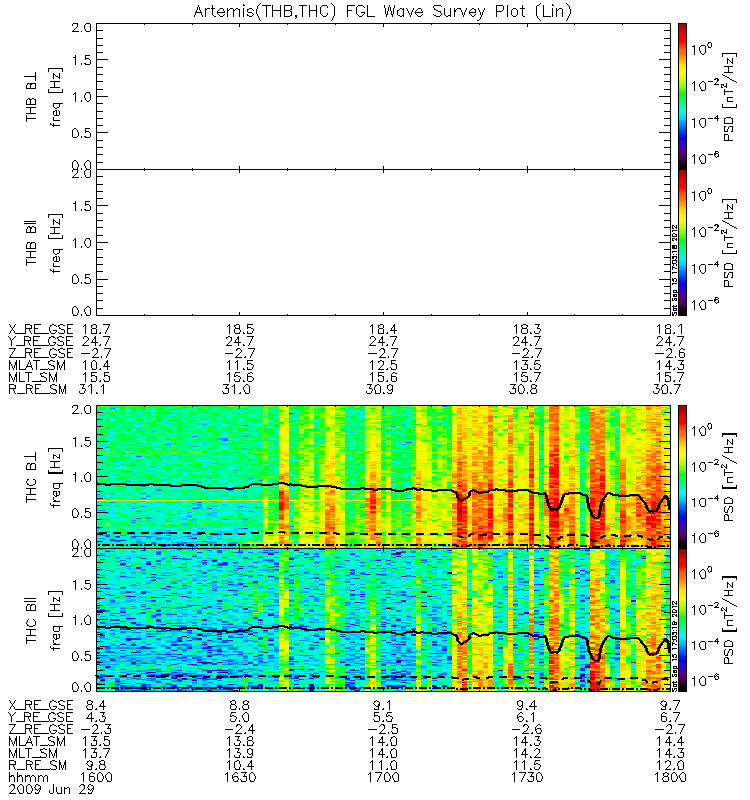
Task: Click the '1730' time label
Action: click(x=527, y=778)
